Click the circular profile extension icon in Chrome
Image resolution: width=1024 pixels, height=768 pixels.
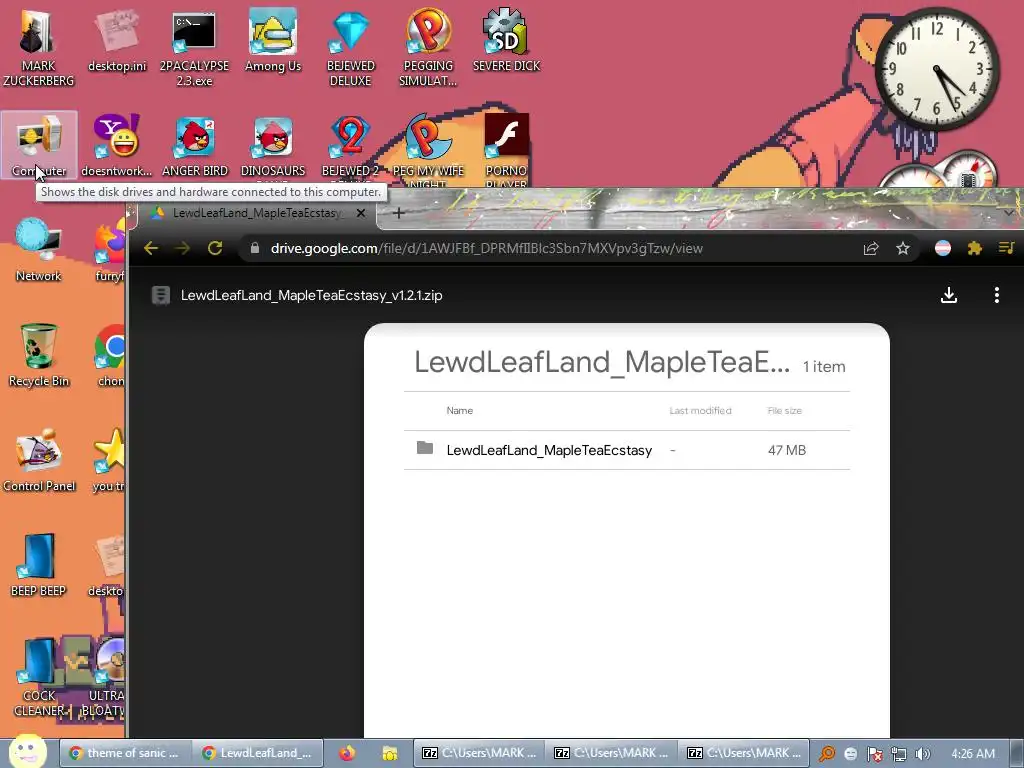click(x=942, y=248)
